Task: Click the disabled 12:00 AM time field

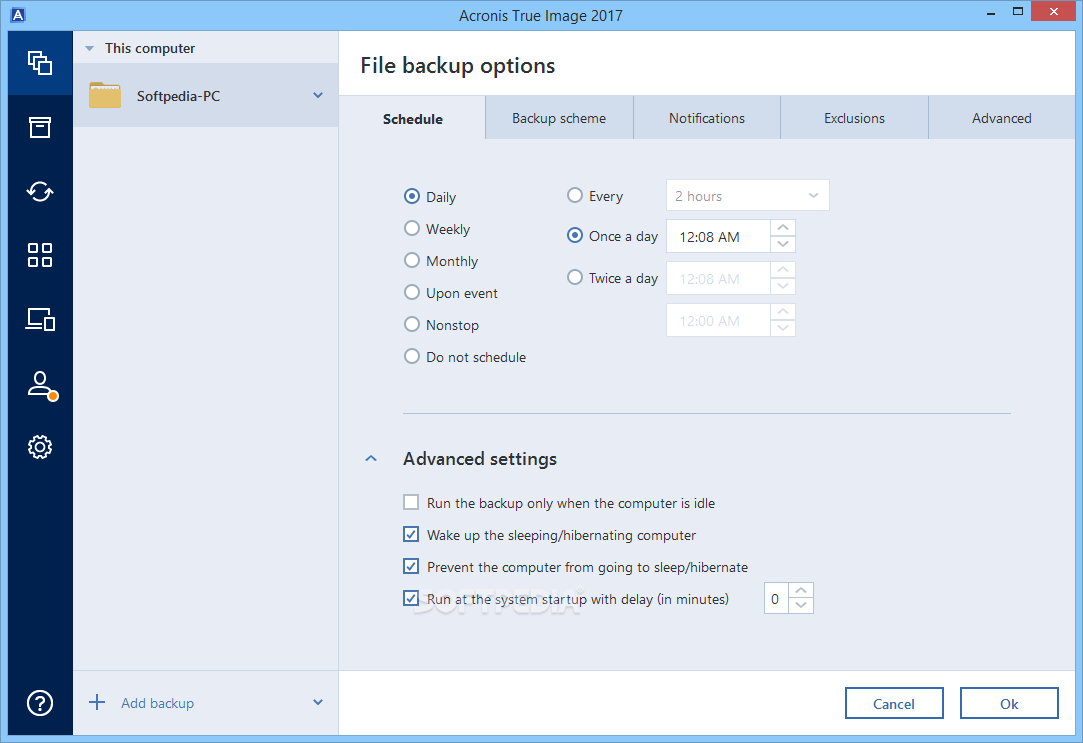Action: [718, 320]
